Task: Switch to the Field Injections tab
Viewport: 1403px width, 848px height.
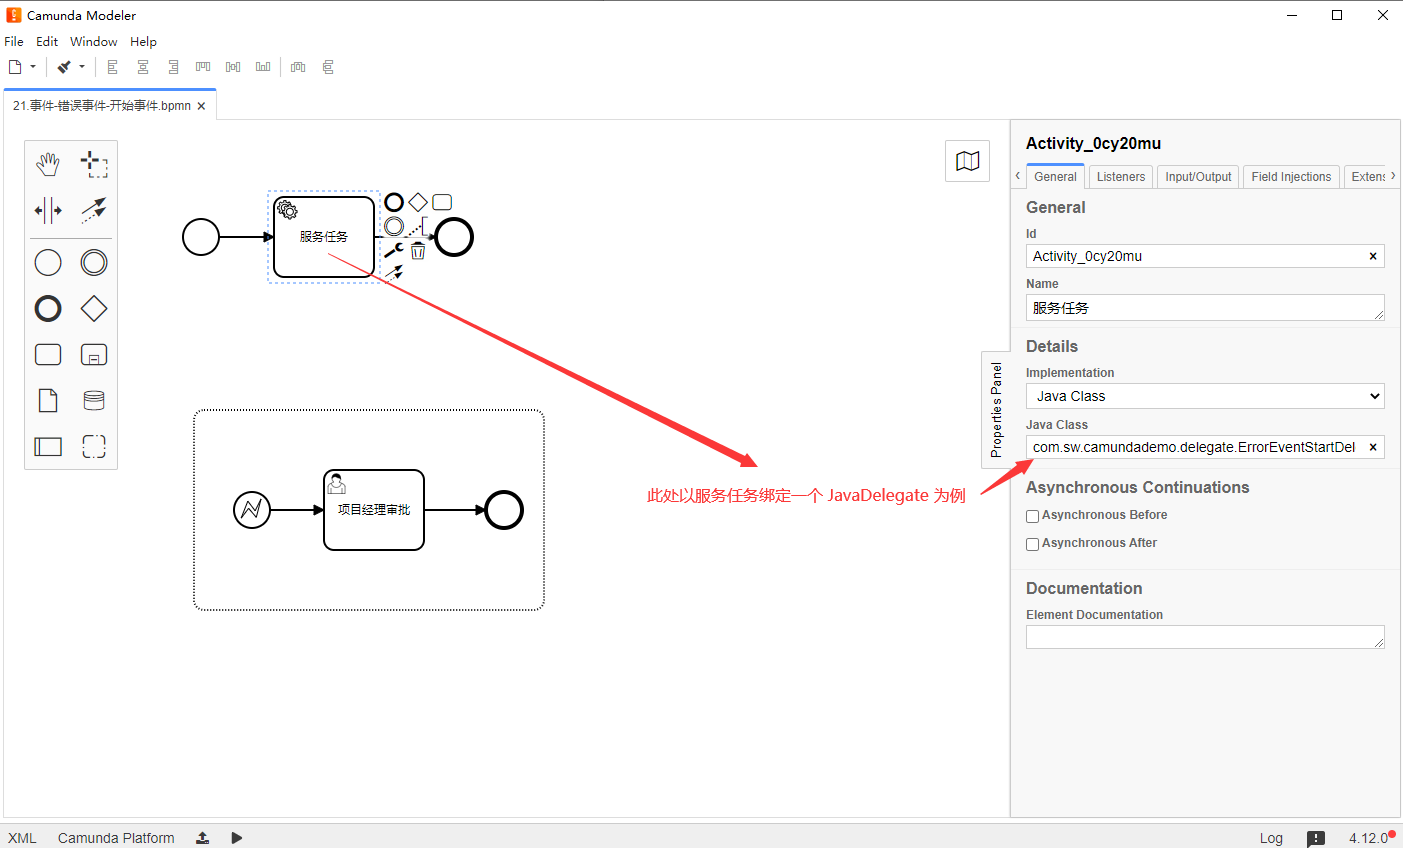Action: coord(1291,177)
